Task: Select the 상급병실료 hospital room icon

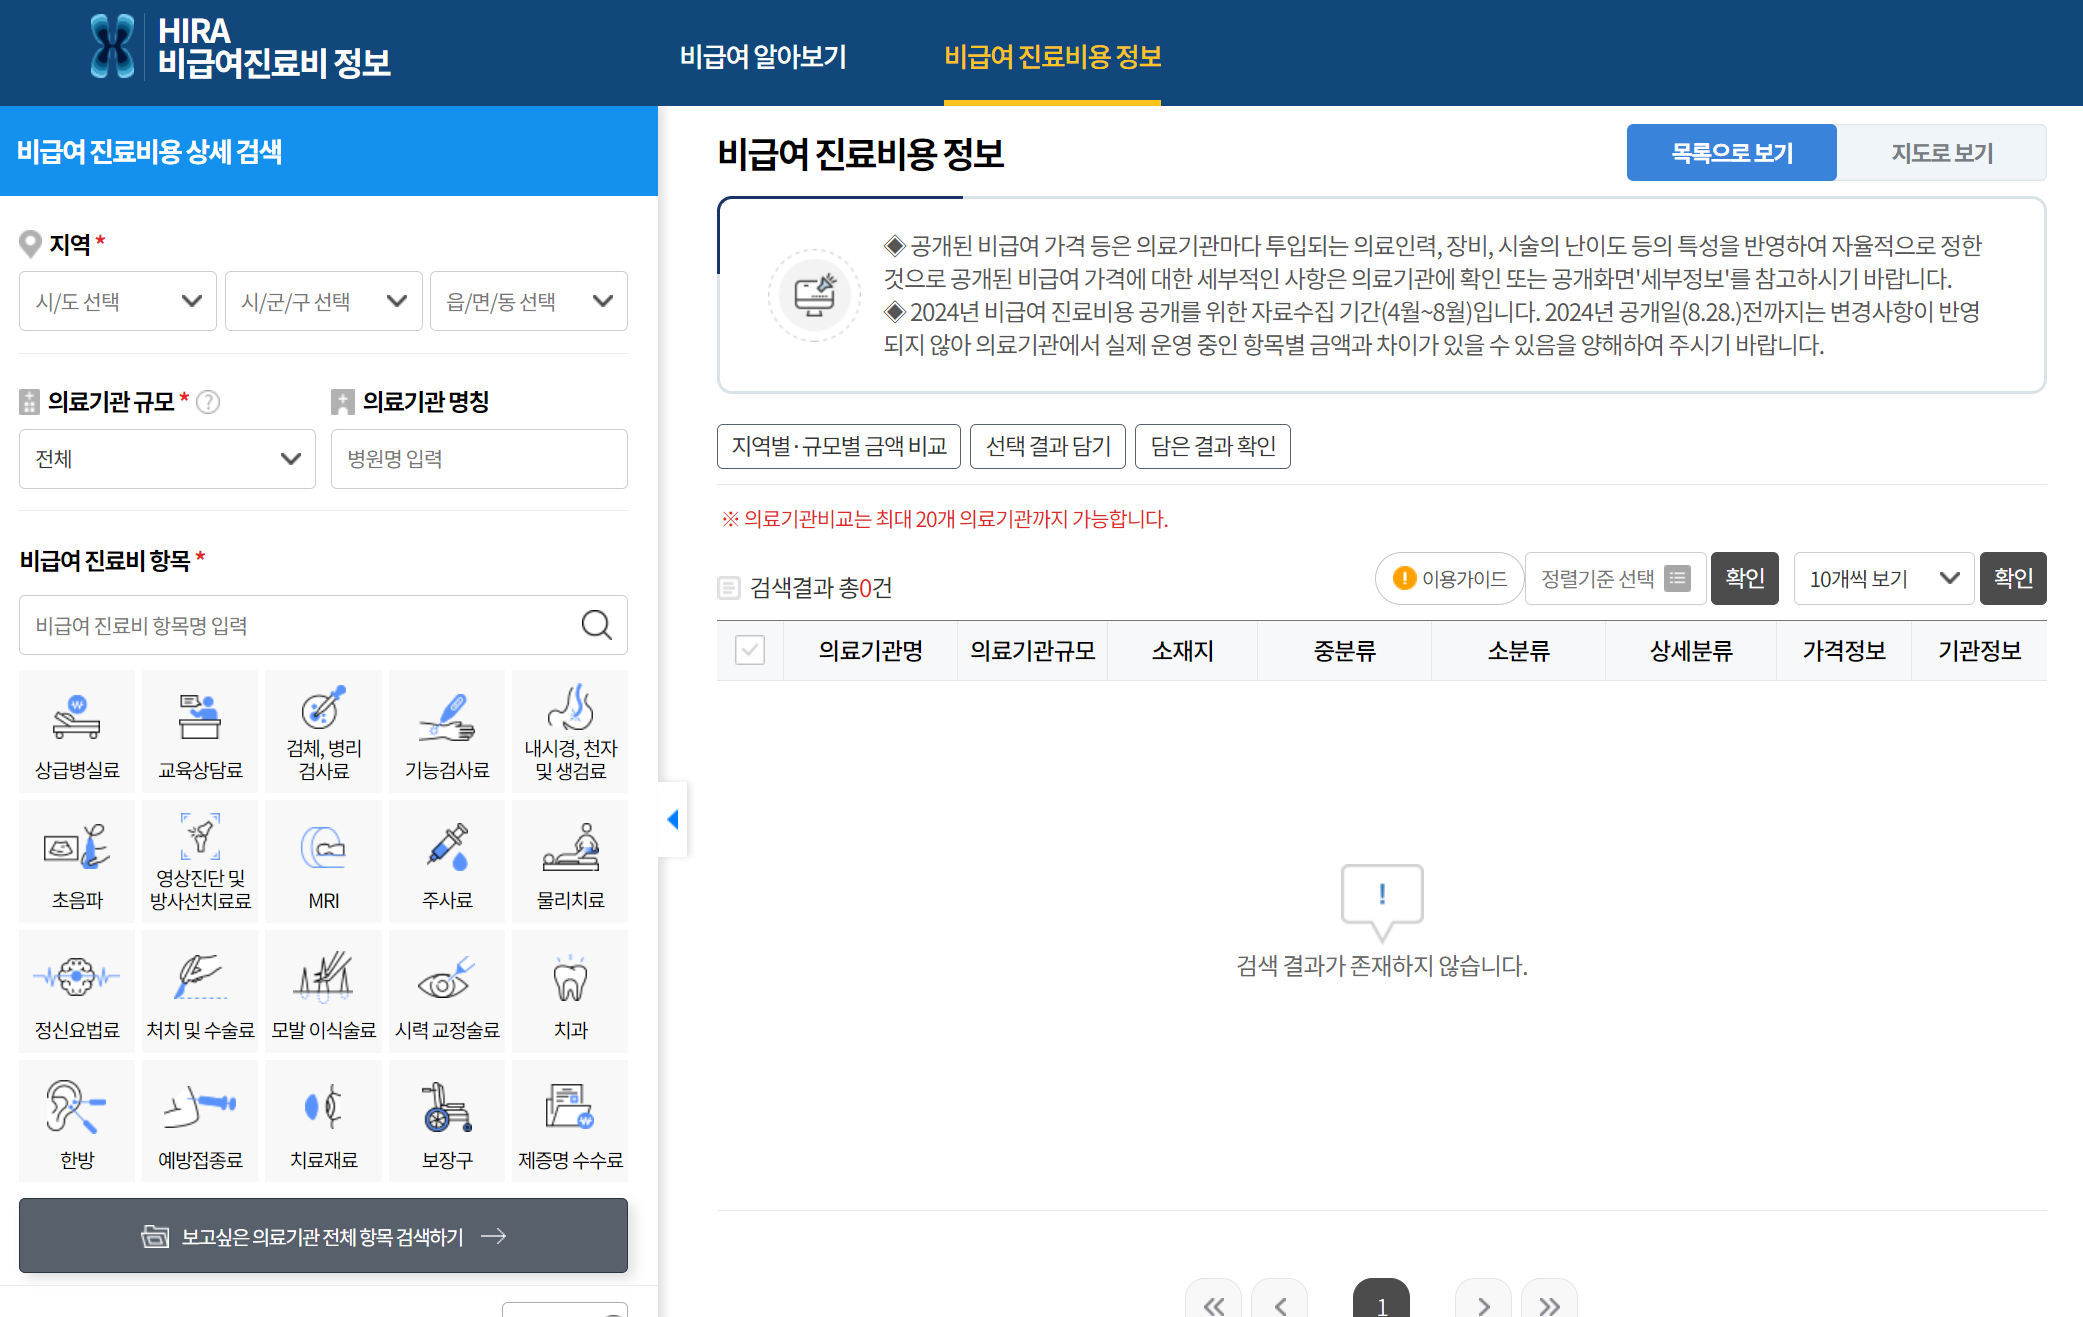Action: pyautogui.click(x=77, y=731)
